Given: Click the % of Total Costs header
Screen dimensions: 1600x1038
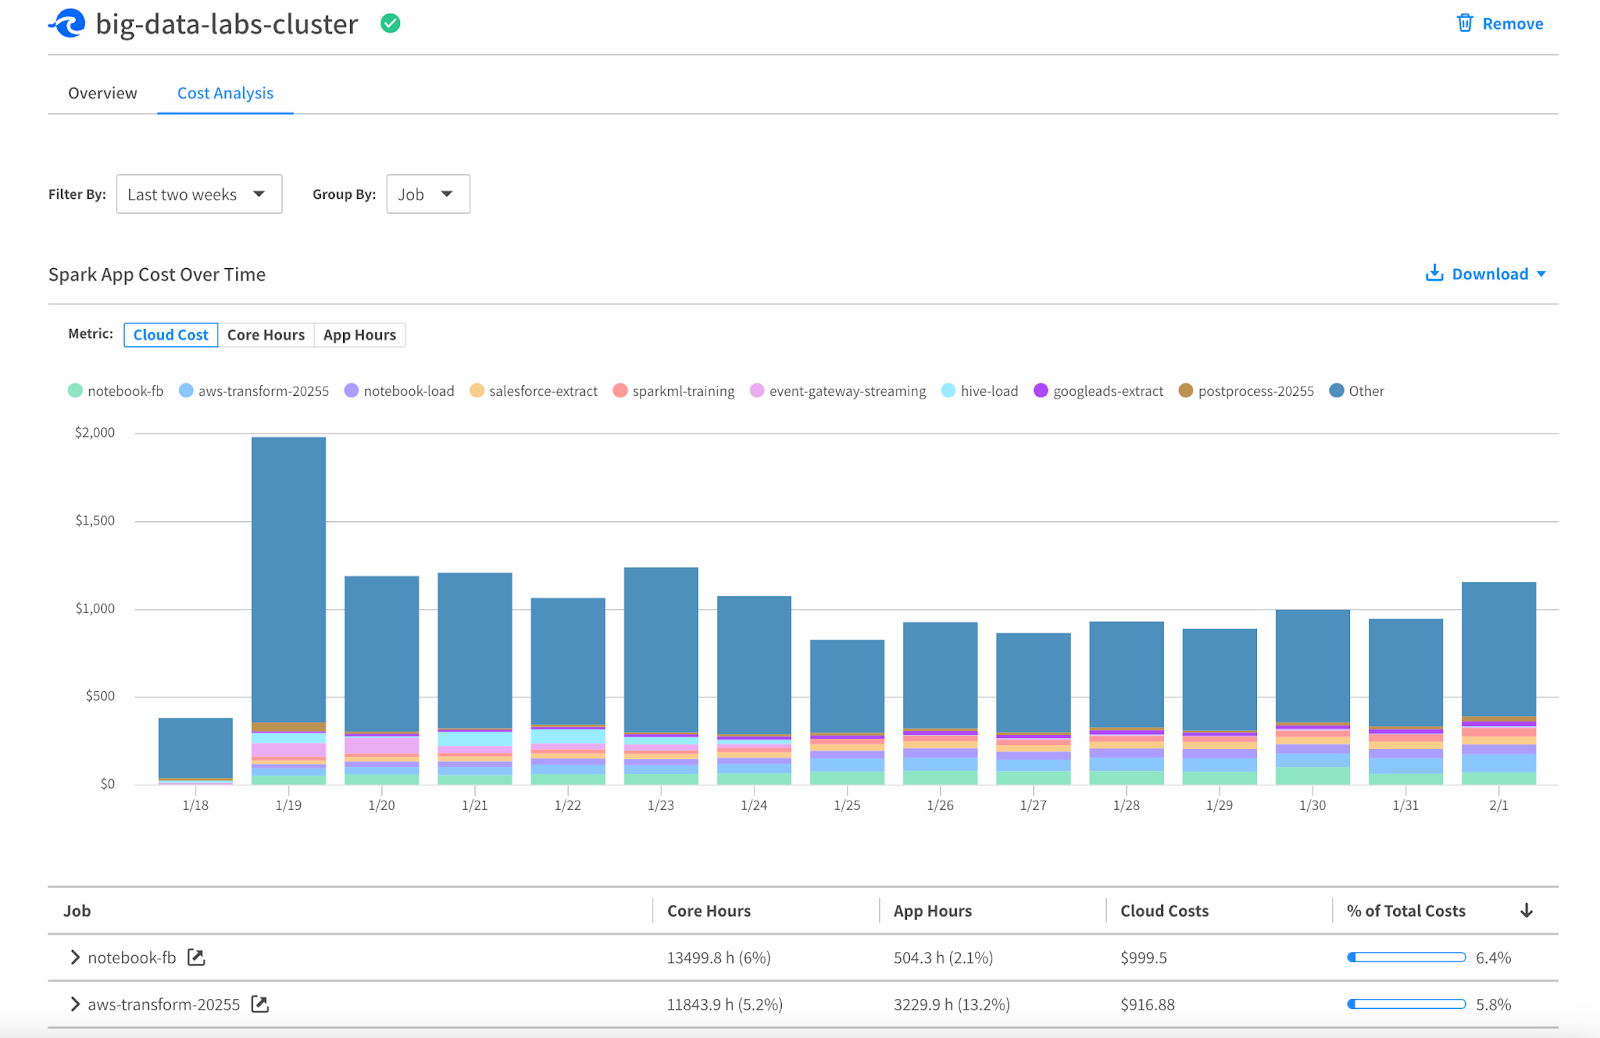Looking at the screenshot, I should 1406,910.
